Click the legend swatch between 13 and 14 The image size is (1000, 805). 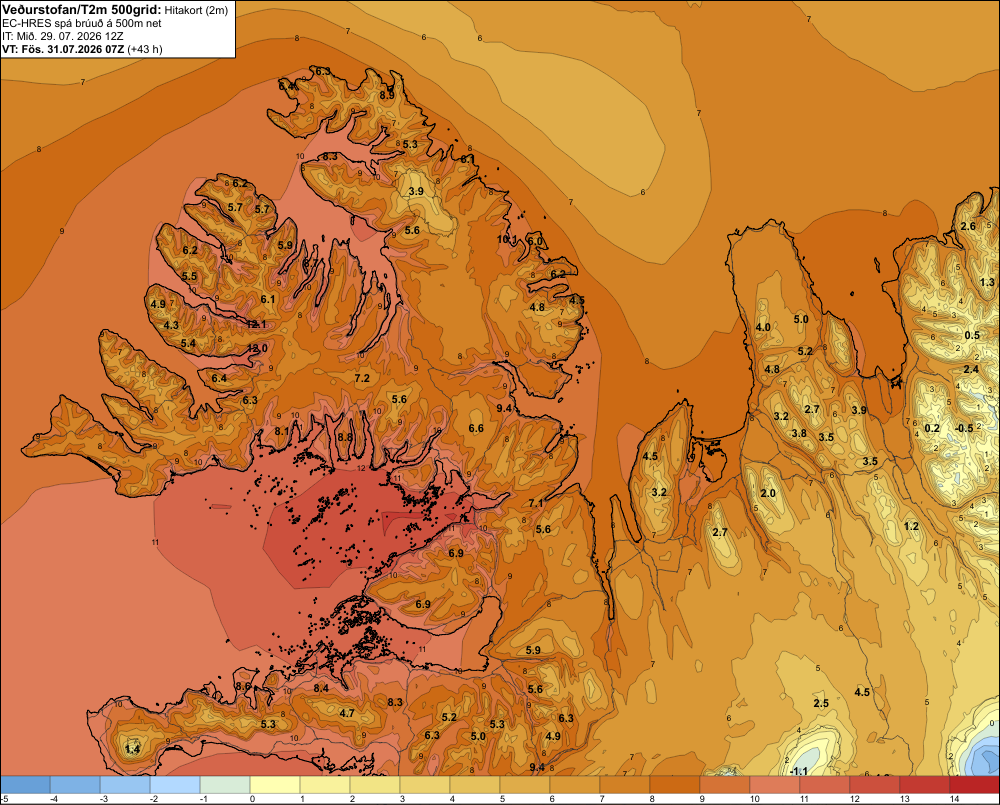click(924, 784)
